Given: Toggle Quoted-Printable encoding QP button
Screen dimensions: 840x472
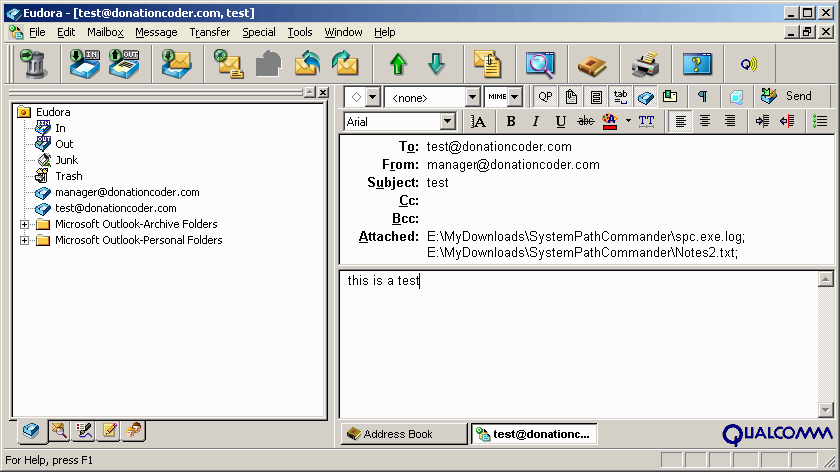Looking at the screenshot, I should pyautogui.click(x=545, y=97).
